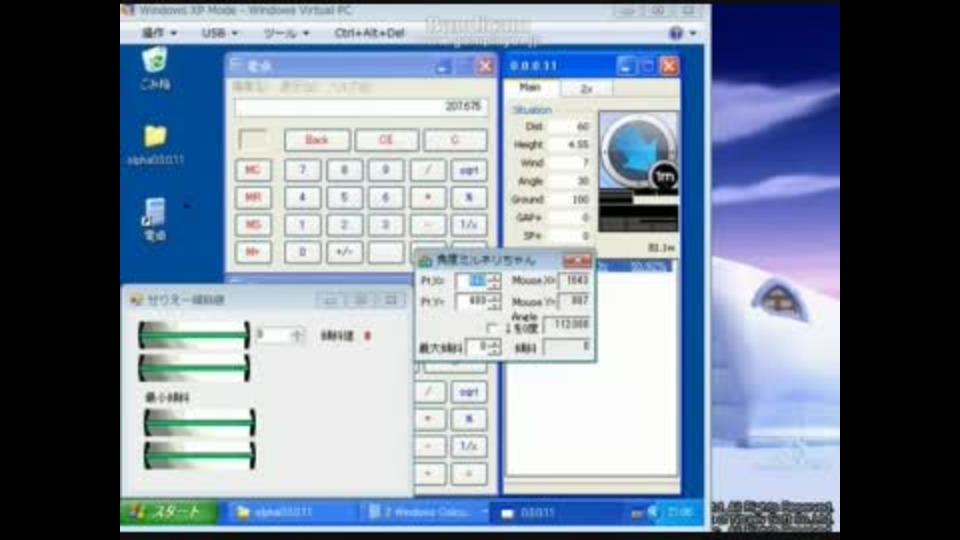
Task: Click digit 7 on the top calculator
Action: coord(302,170)
